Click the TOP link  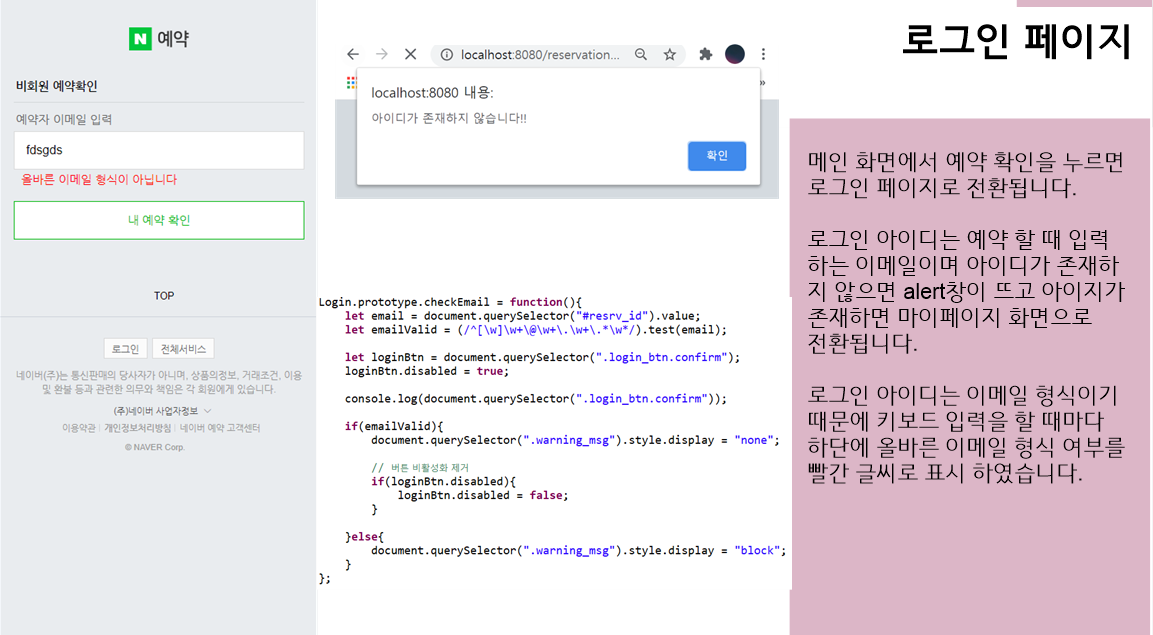(163, 295)
